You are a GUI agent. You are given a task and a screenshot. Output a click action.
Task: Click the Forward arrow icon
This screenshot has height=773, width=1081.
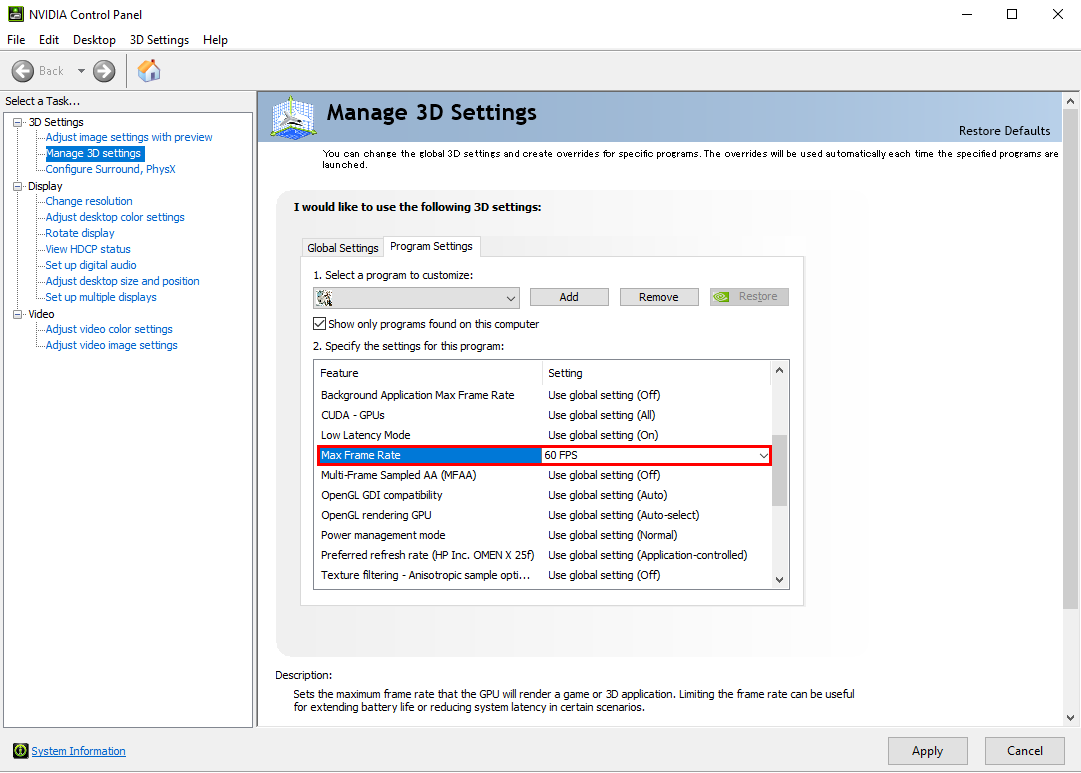(x=104, y=71)
